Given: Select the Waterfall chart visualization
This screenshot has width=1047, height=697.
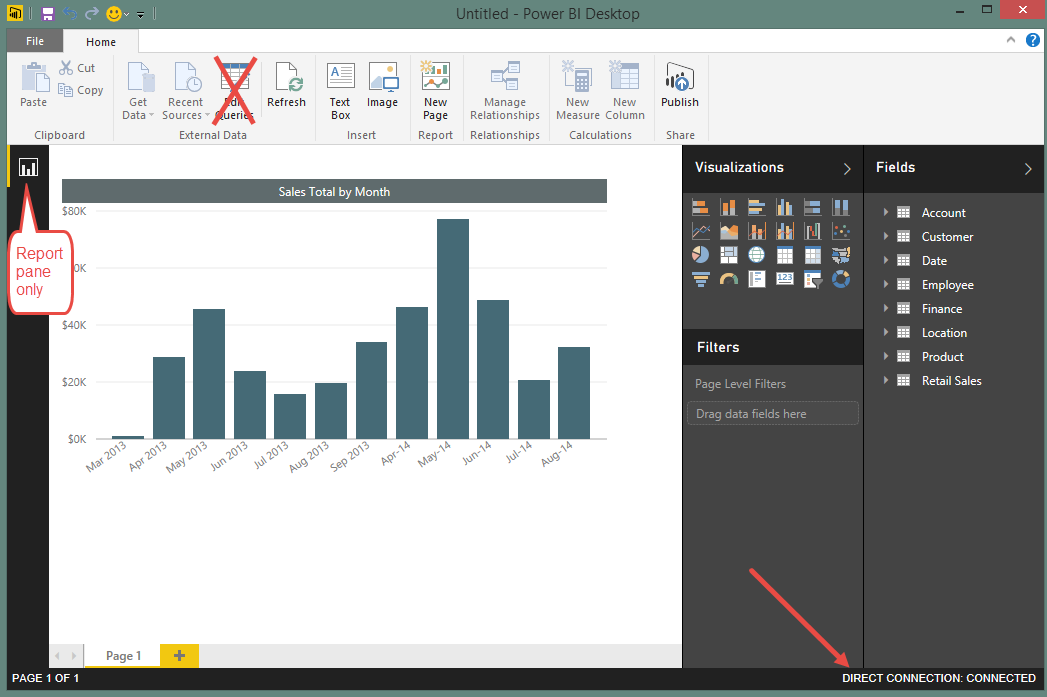Looking at the screenshot, I should pyautogui.click(x=813, y=232).
